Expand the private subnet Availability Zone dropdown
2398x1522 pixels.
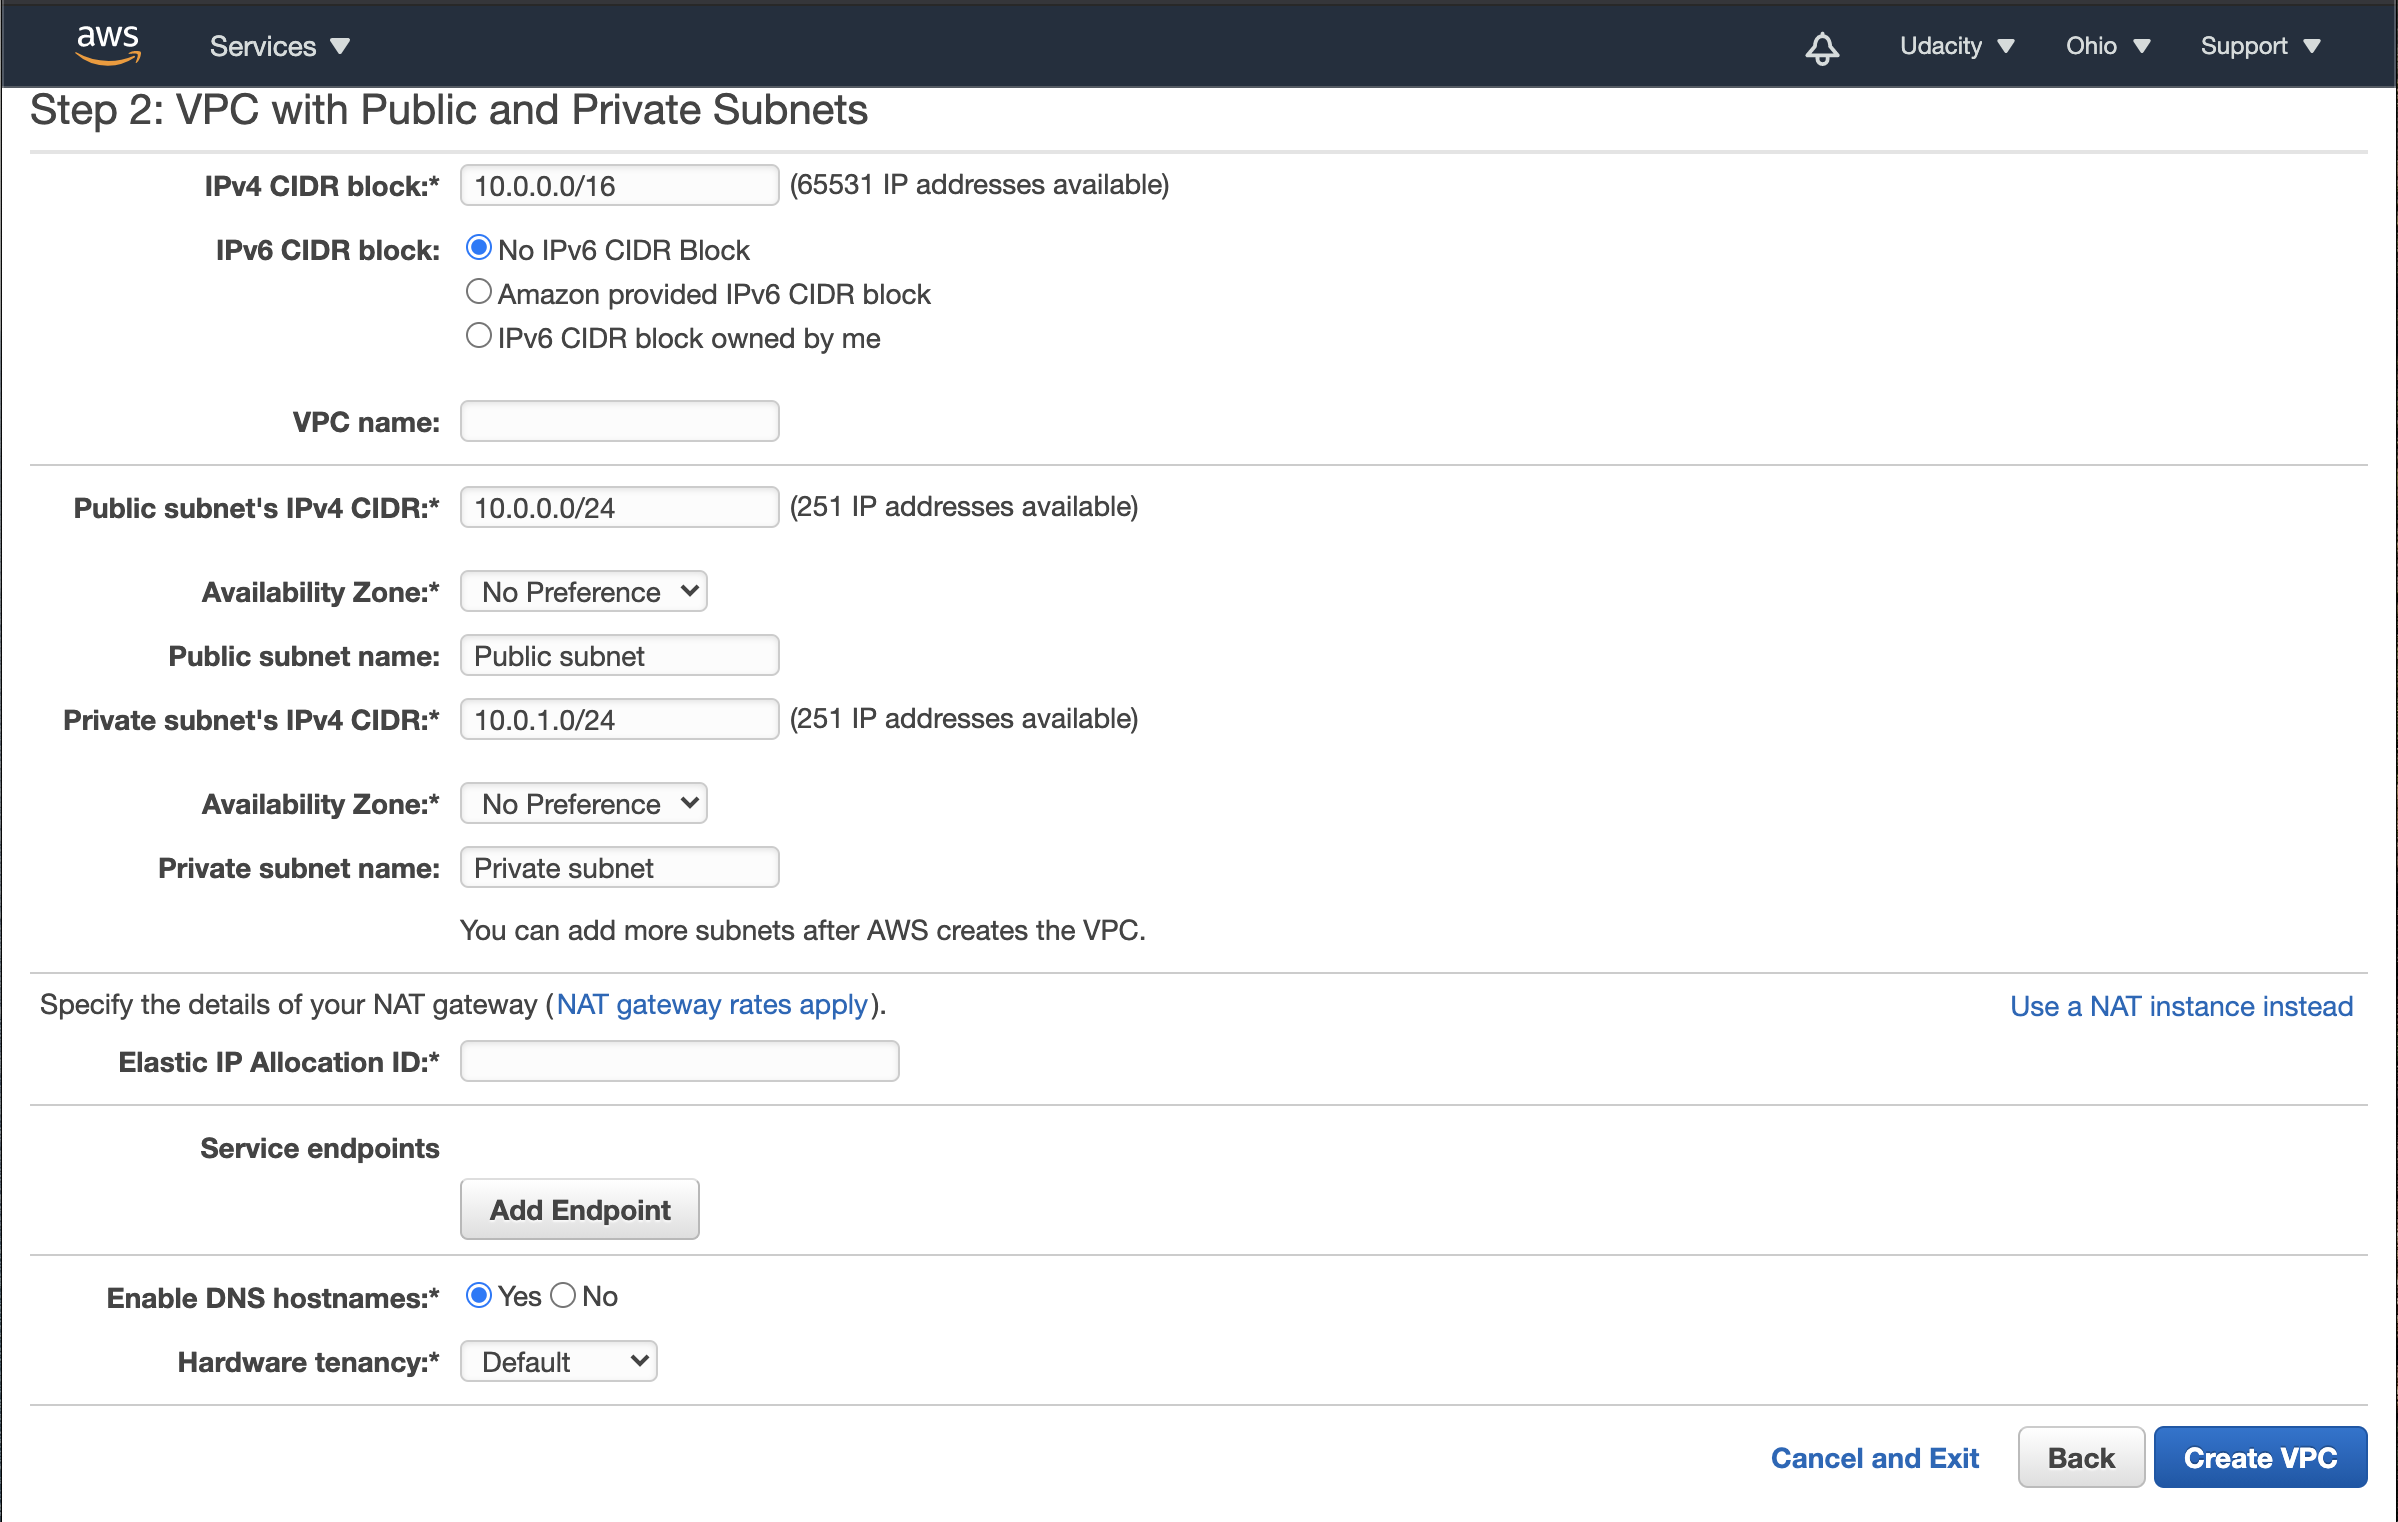click(584, 804)
